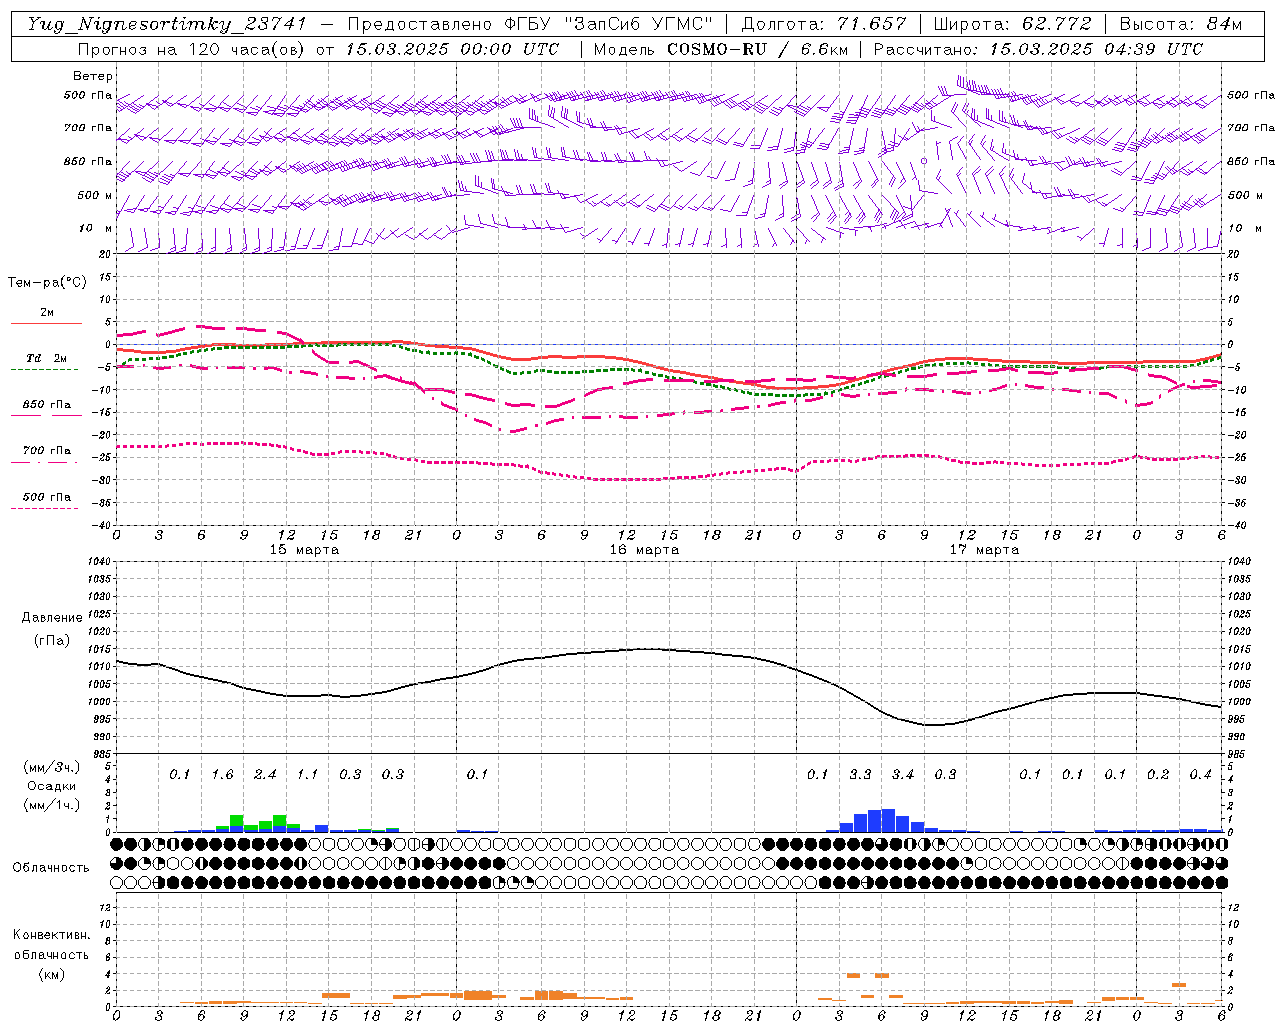
Task: Click the (мм/3ч.) precipitation unit label
Action: [x=52, y=767]
